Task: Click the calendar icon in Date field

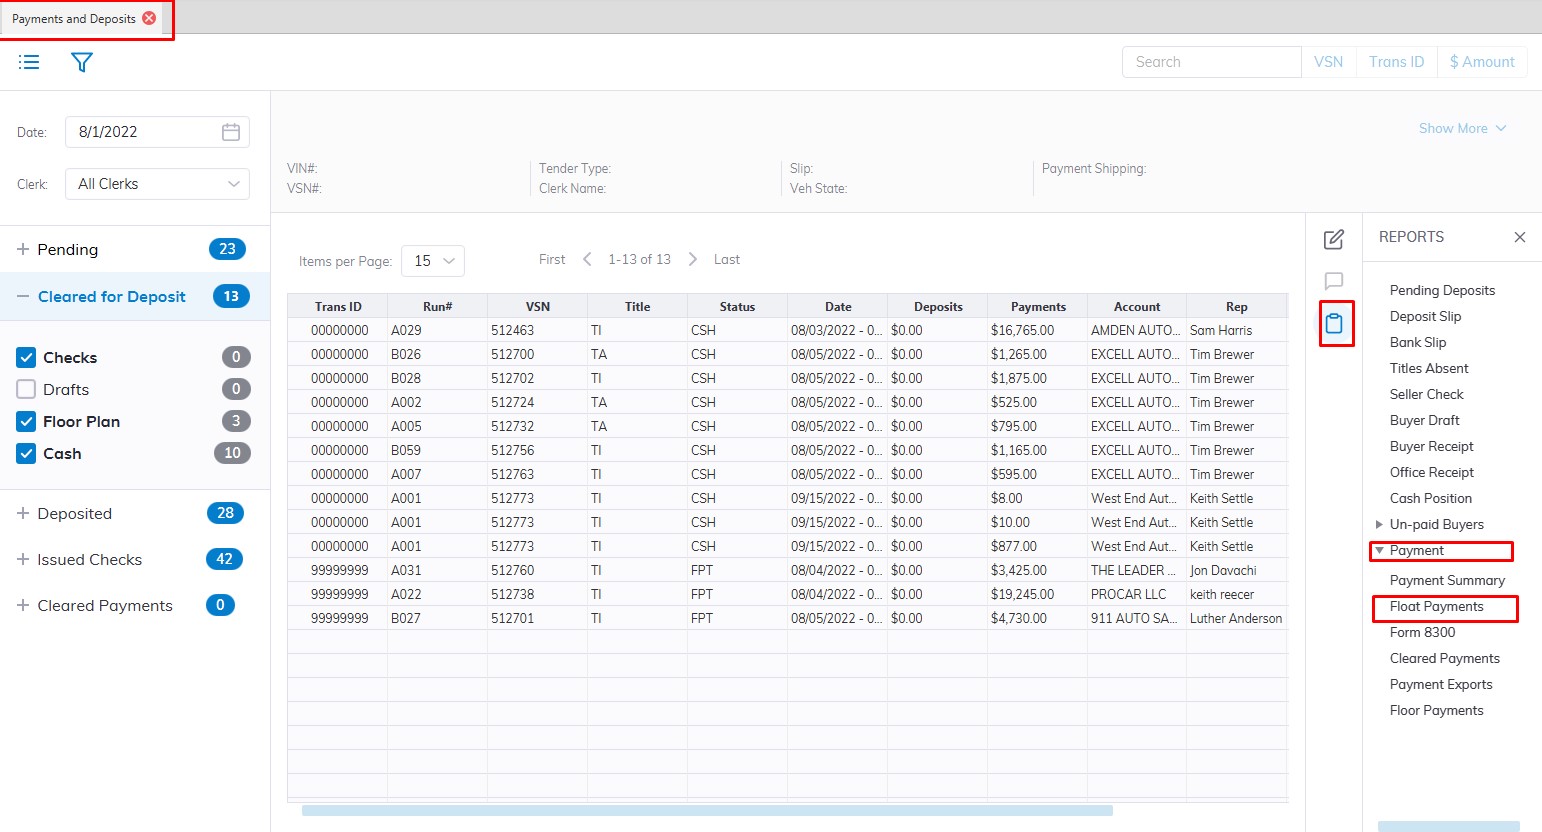Action: (231, 132)
